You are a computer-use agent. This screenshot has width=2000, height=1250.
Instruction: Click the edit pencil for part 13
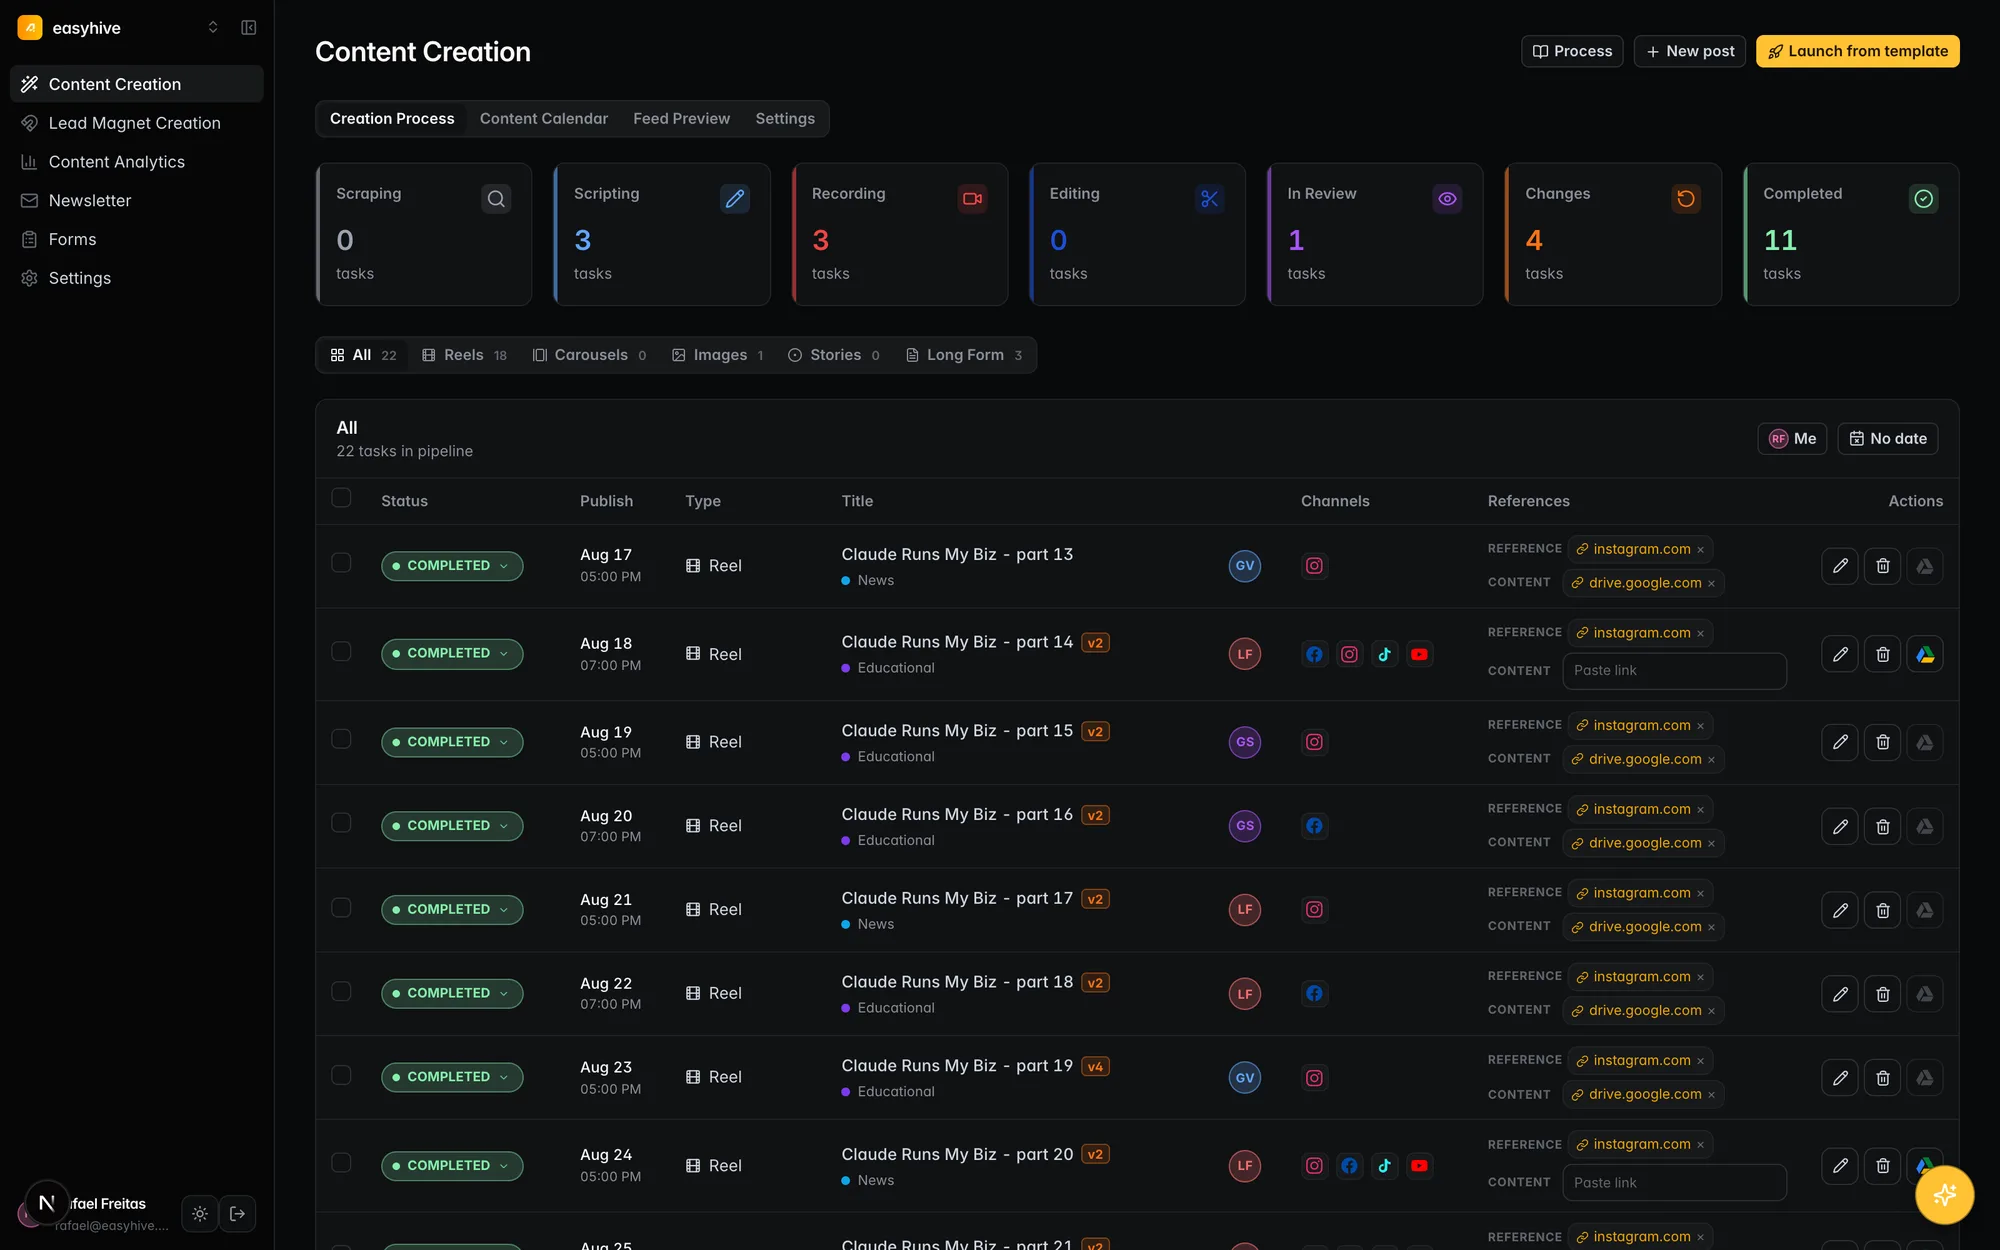pyautogui.click(x=1840, y=566)
